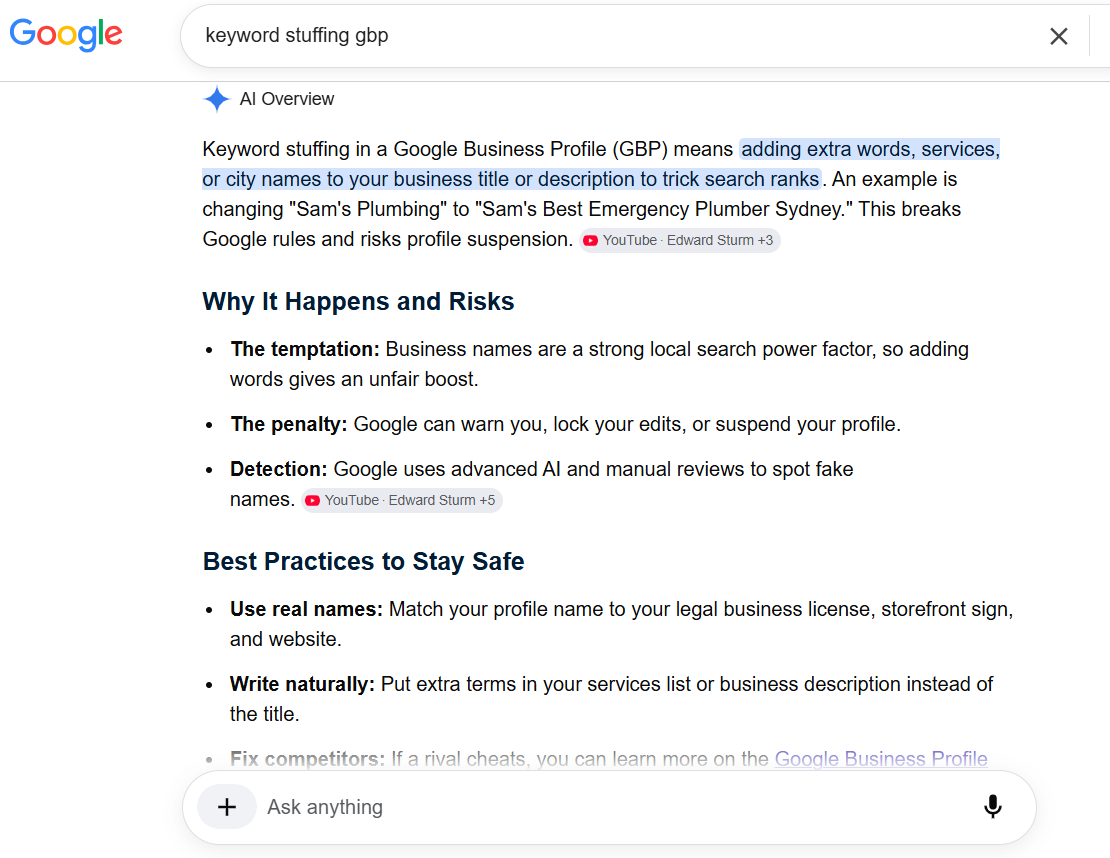Select the bold 'The temptation:' text
The image size is (1110, 858).
(x=305, y=349)
